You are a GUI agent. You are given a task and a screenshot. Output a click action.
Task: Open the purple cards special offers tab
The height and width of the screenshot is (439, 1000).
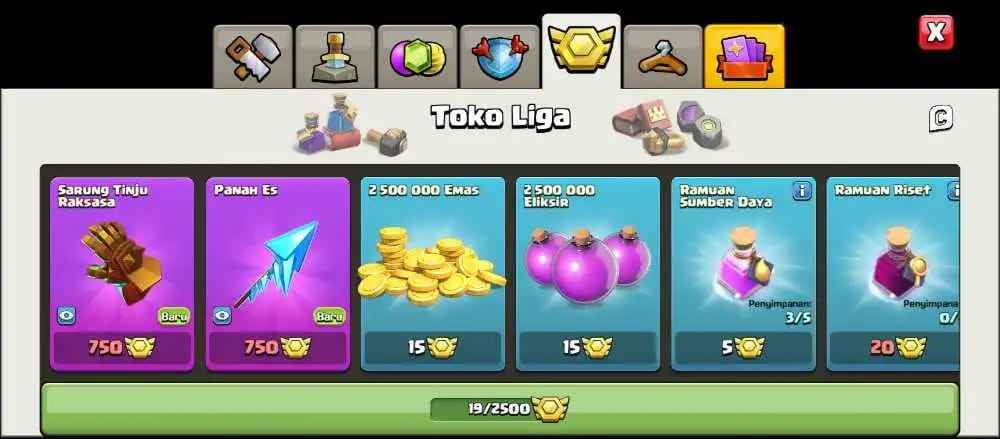point(744,57)
